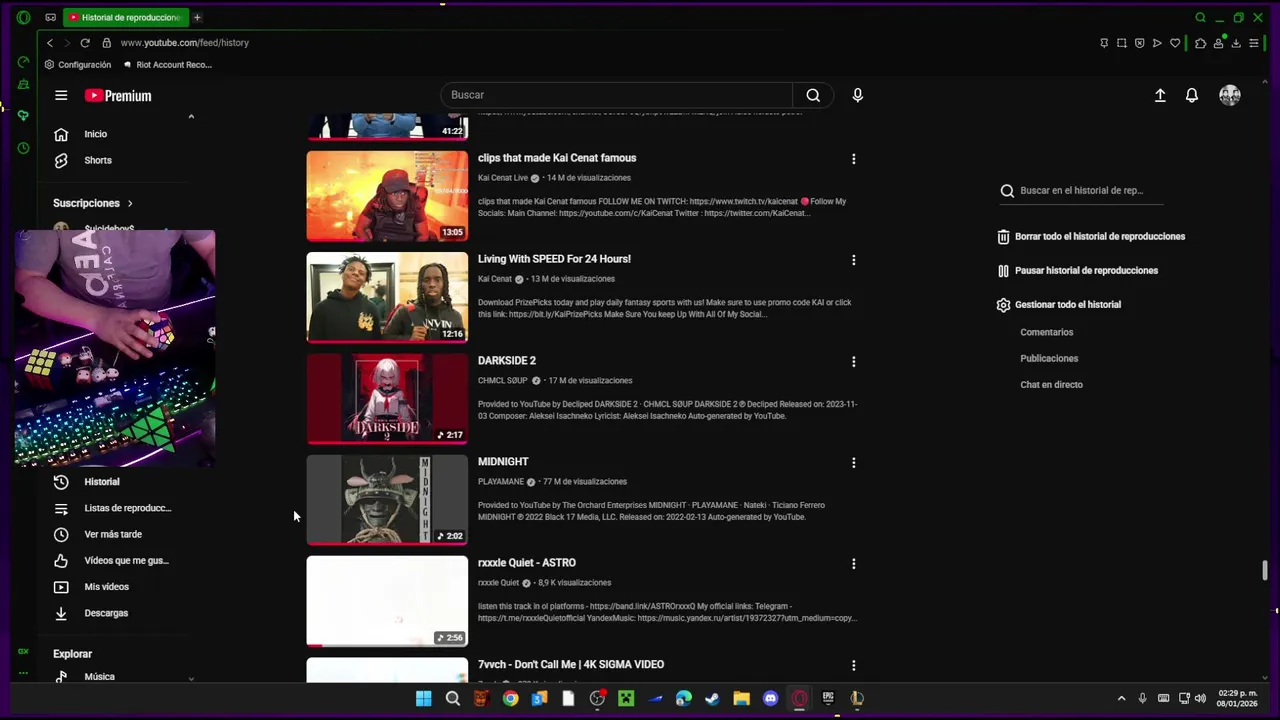Click the page scrollbar thumb
This screenshot has width=1280, height=720.
tap(1265, 570)
